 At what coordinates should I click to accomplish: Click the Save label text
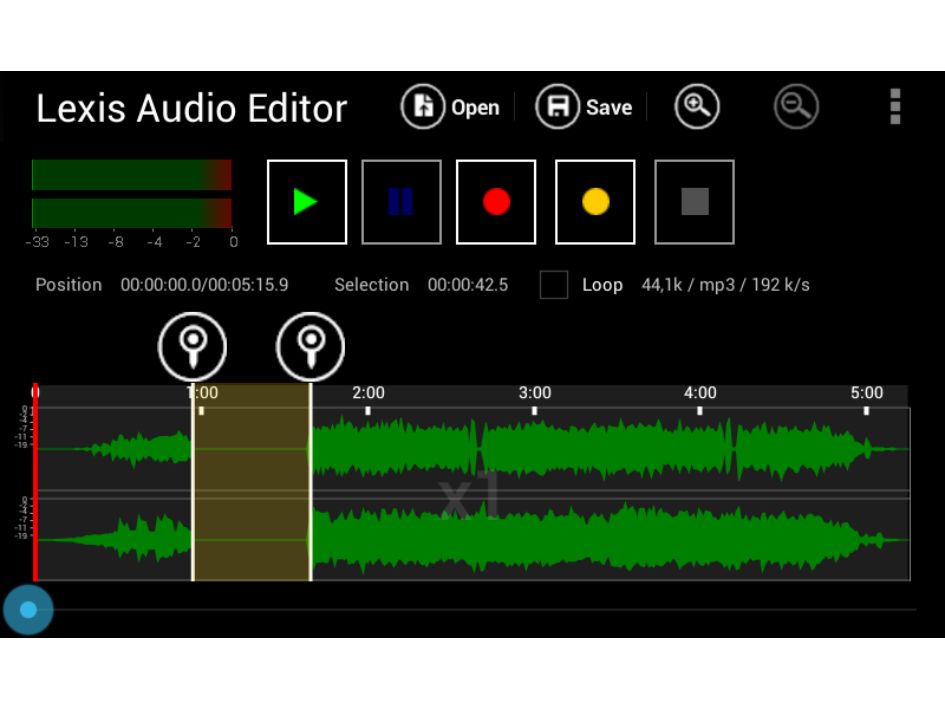pyautogui.click(x=609, y=107)
